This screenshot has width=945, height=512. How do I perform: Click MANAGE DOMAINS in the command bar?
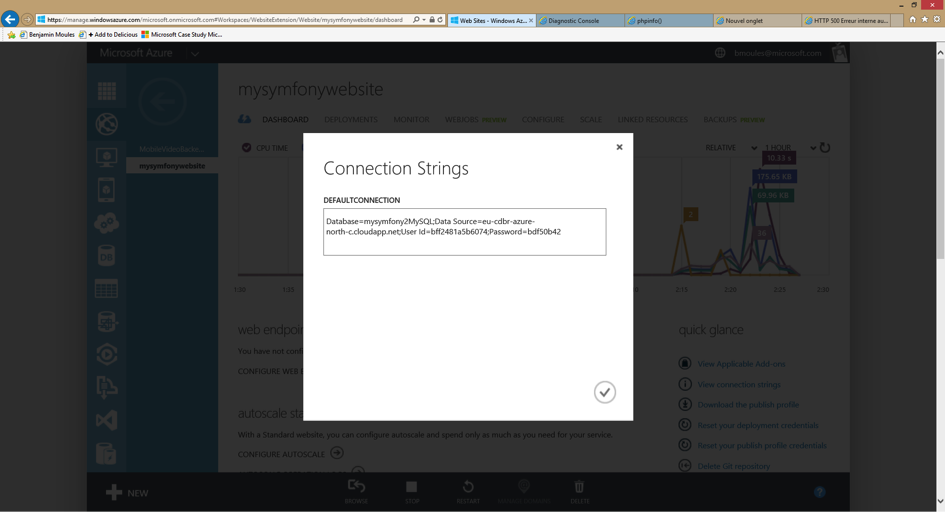click(x=524, y=491)
